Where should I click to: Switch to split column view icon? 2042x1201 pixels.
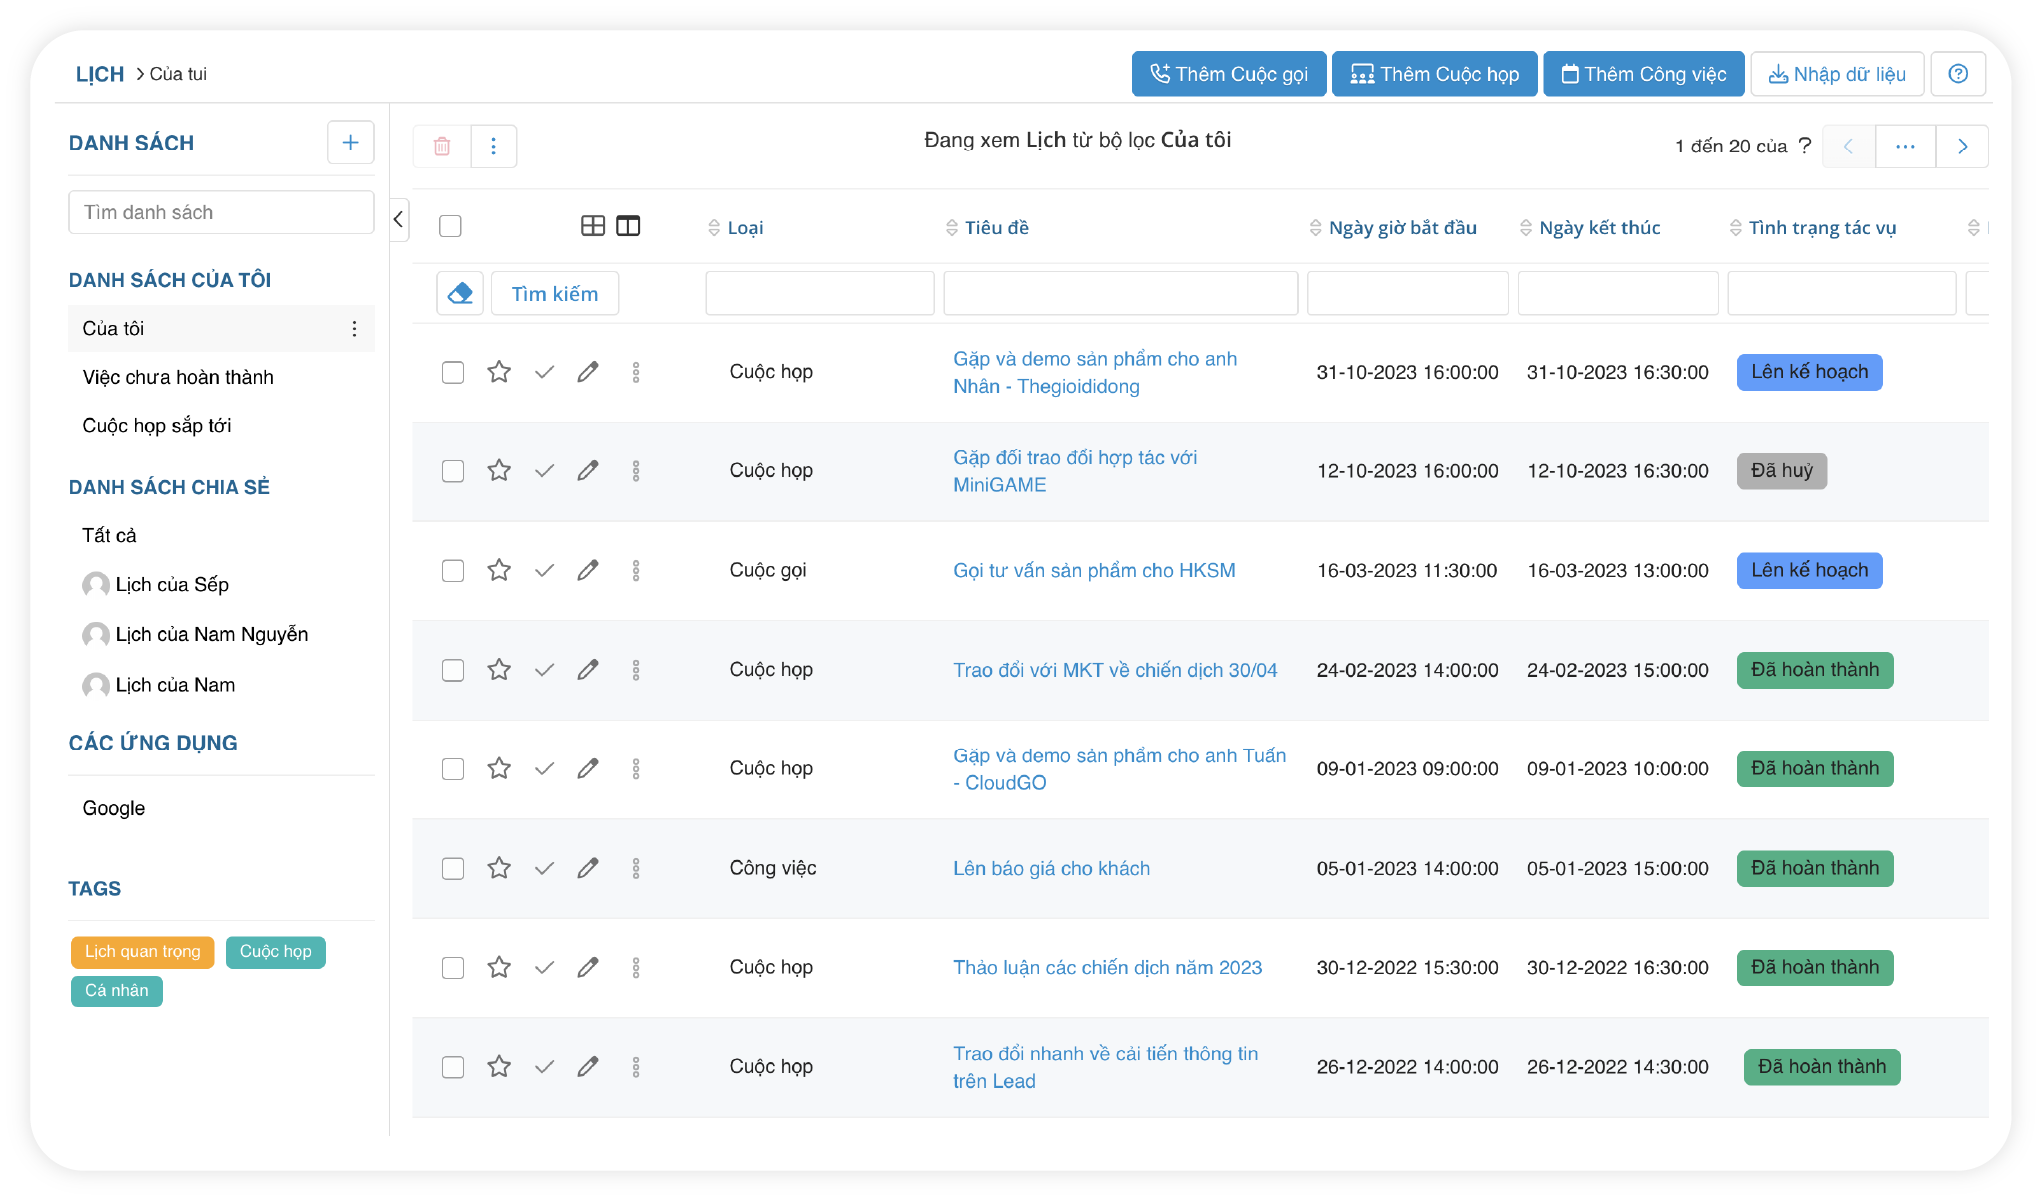pos(628,227)
